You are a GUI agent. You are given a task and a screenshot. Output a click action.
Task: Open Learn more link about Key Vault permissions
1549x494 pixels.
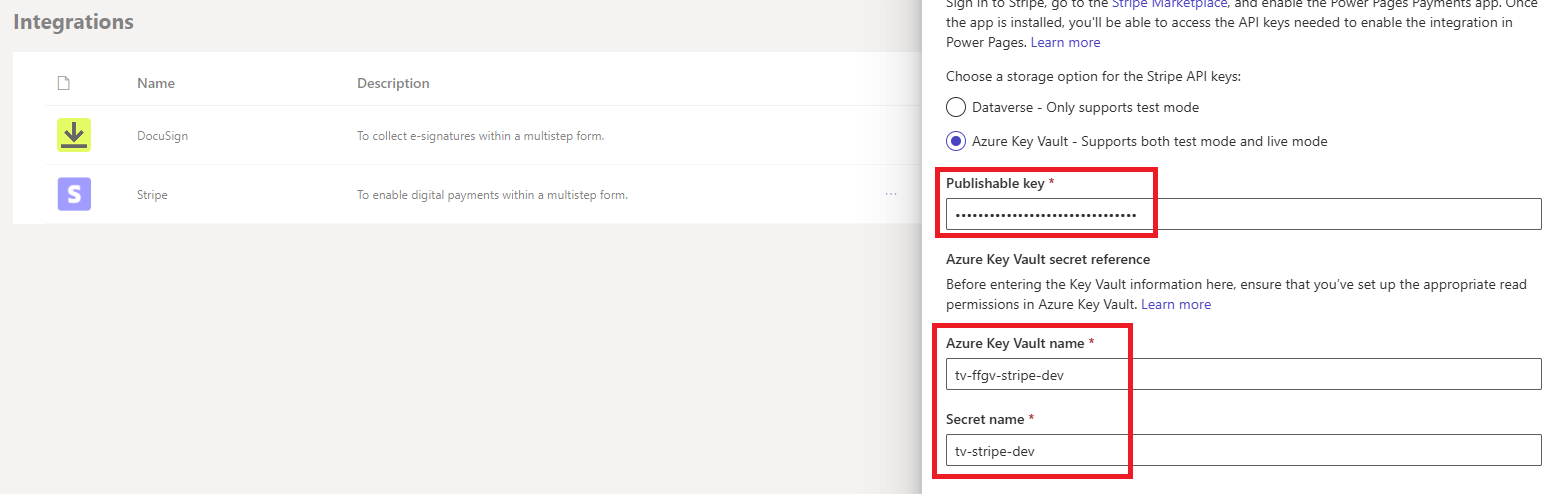point(1176,304)
